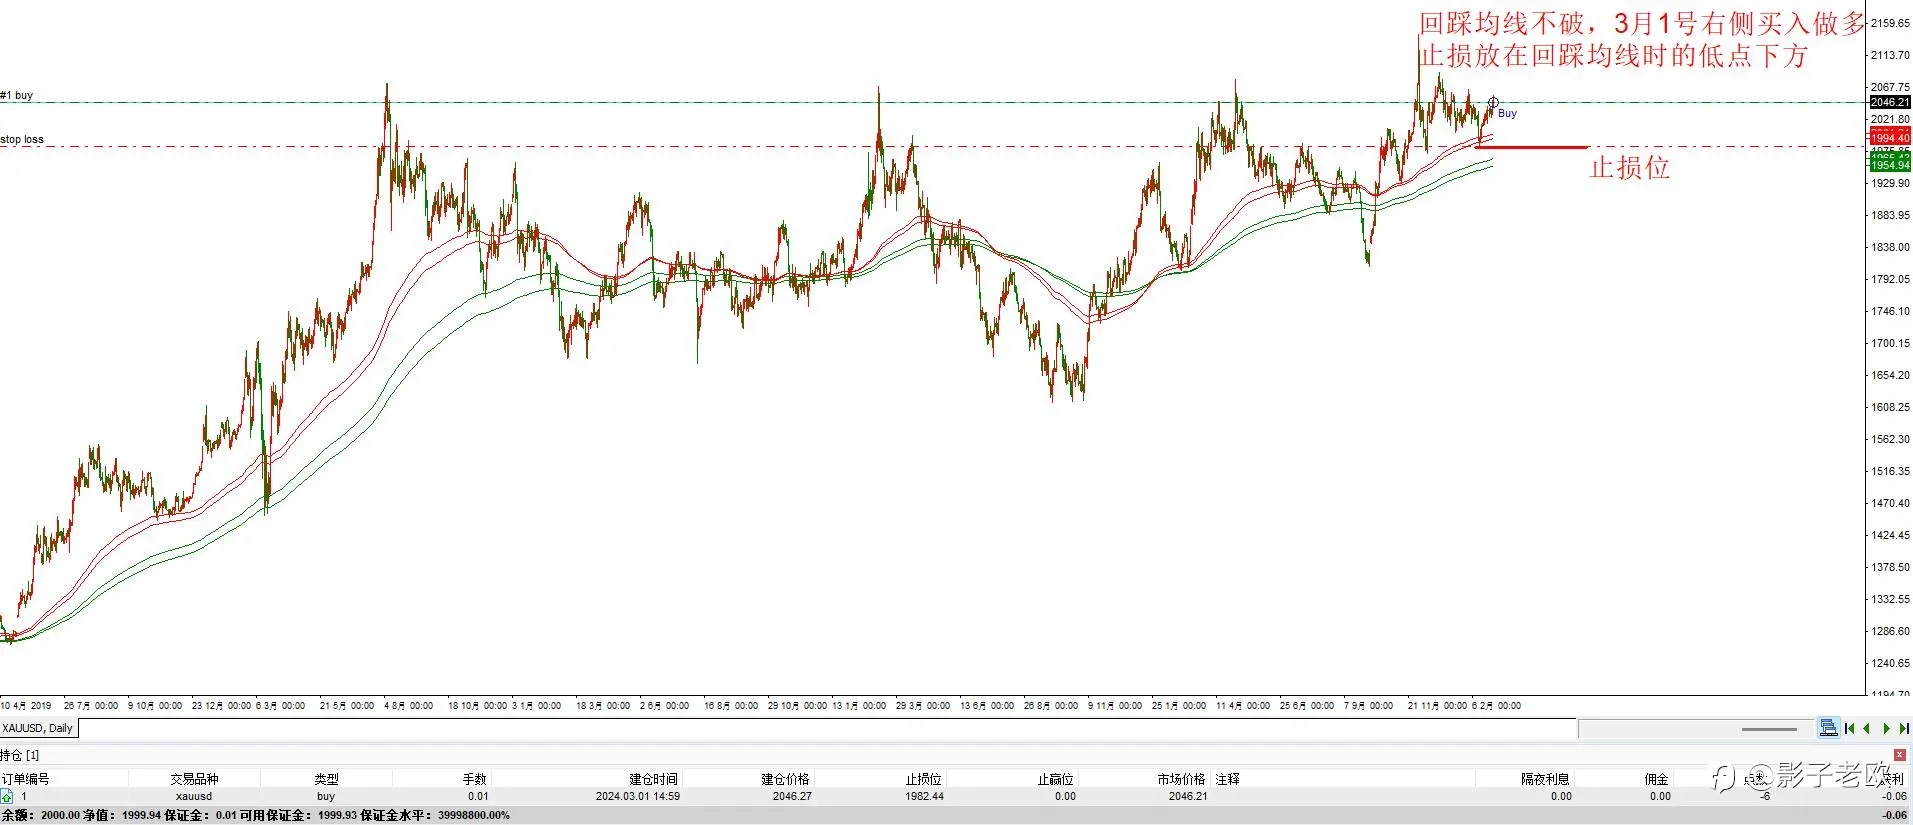
Task: Select the open price 2046.27 cell
Action: 792,797
